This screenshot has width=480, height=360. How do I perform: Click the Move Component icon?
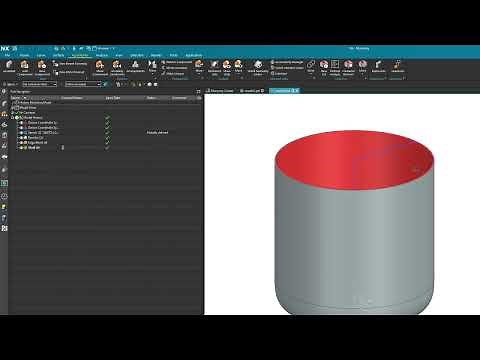[x=100, y=67]
